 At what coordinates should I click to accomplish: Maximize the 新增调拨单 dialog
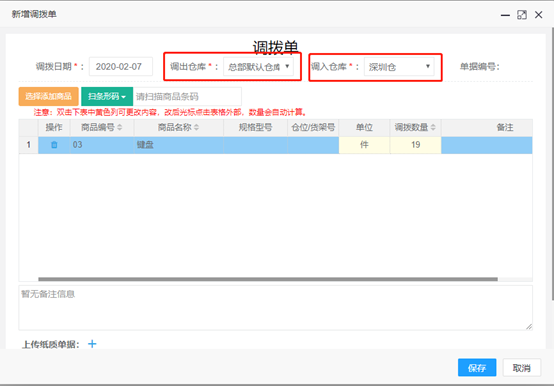tap(522, 15)
